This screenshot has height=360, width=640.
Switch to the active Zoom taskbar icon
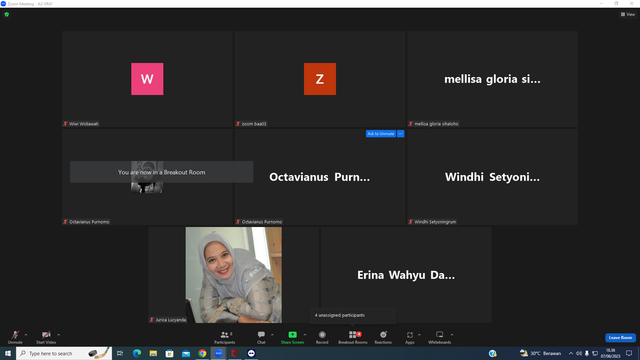(x=218, y=353)
